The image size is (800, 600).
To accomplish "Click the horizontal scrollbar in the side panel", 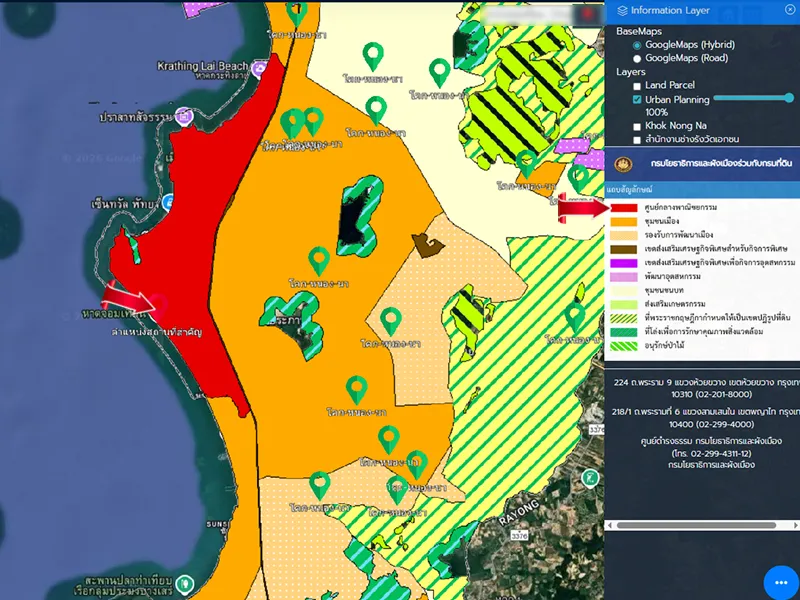I will click(x=696, y=525).
